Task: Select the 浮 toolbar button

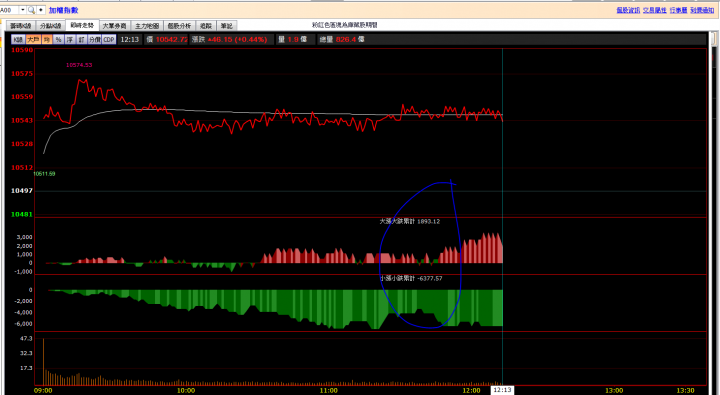Action: 70,40
